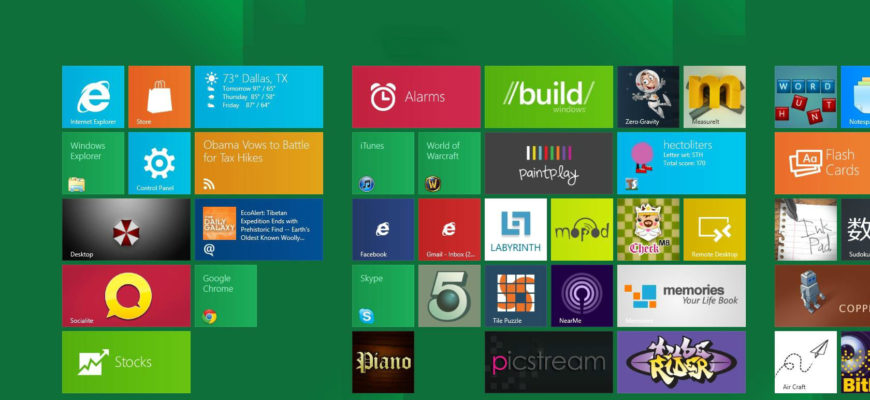Open the NearMe tile
Image resolution: width=870 pixels, height=400 pixels.
[x=582, y=296]
